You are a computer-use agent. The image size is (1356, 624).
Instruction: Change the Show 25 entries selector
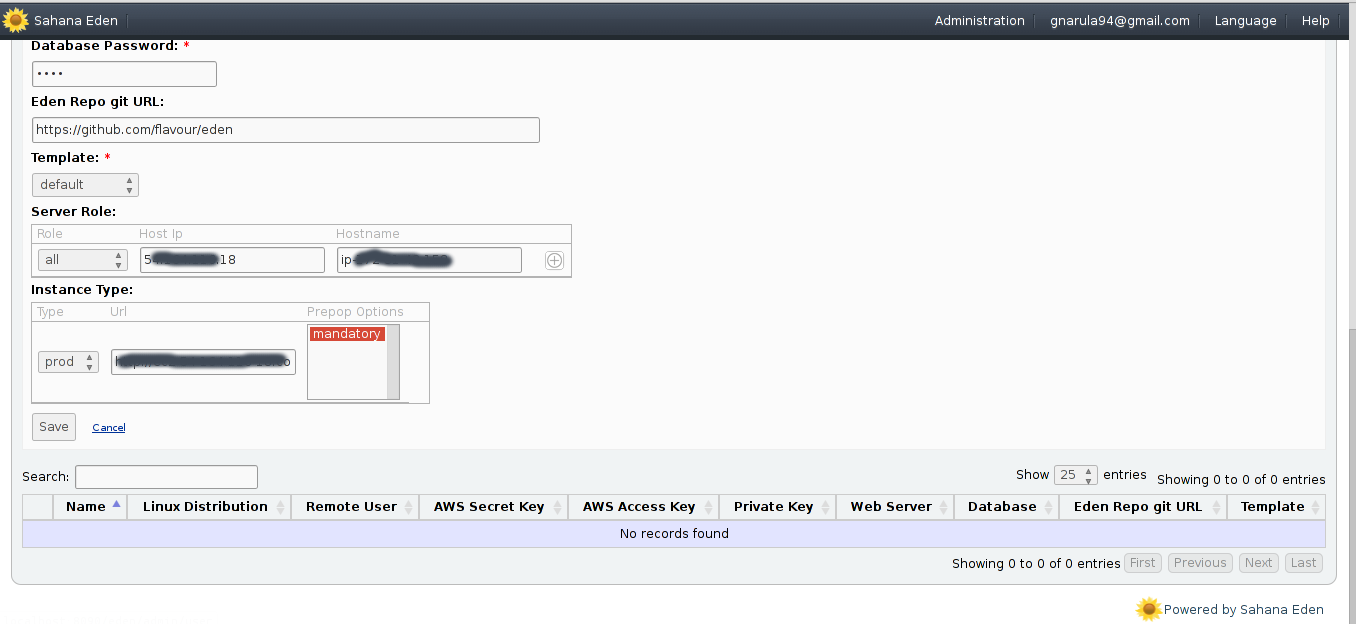click(1076, 475)
